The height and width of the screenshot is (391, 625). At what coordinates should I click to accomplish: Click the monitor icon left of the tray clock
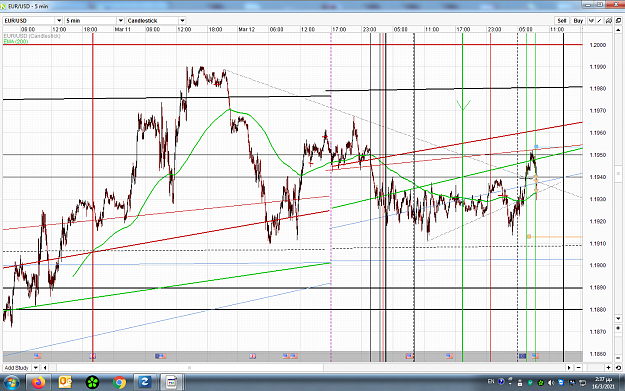tap(582, 383)
